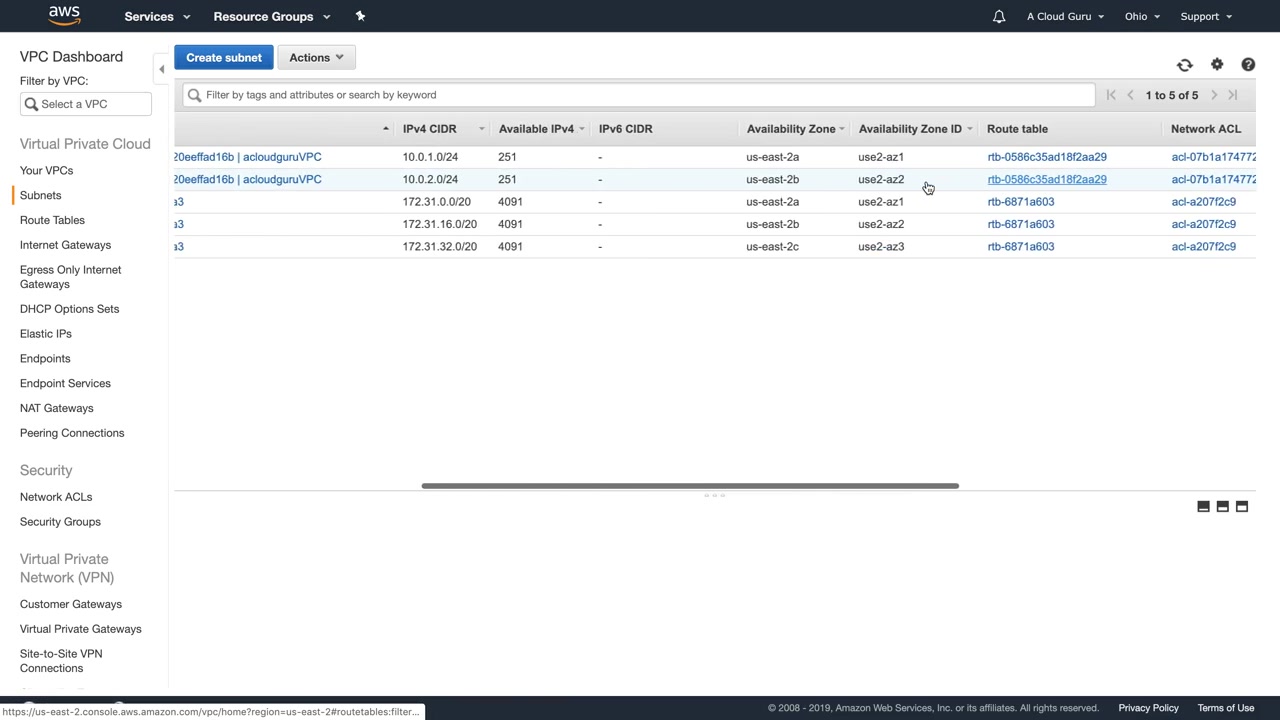Select Subnets in the sidebar

[x=40, y=196]
